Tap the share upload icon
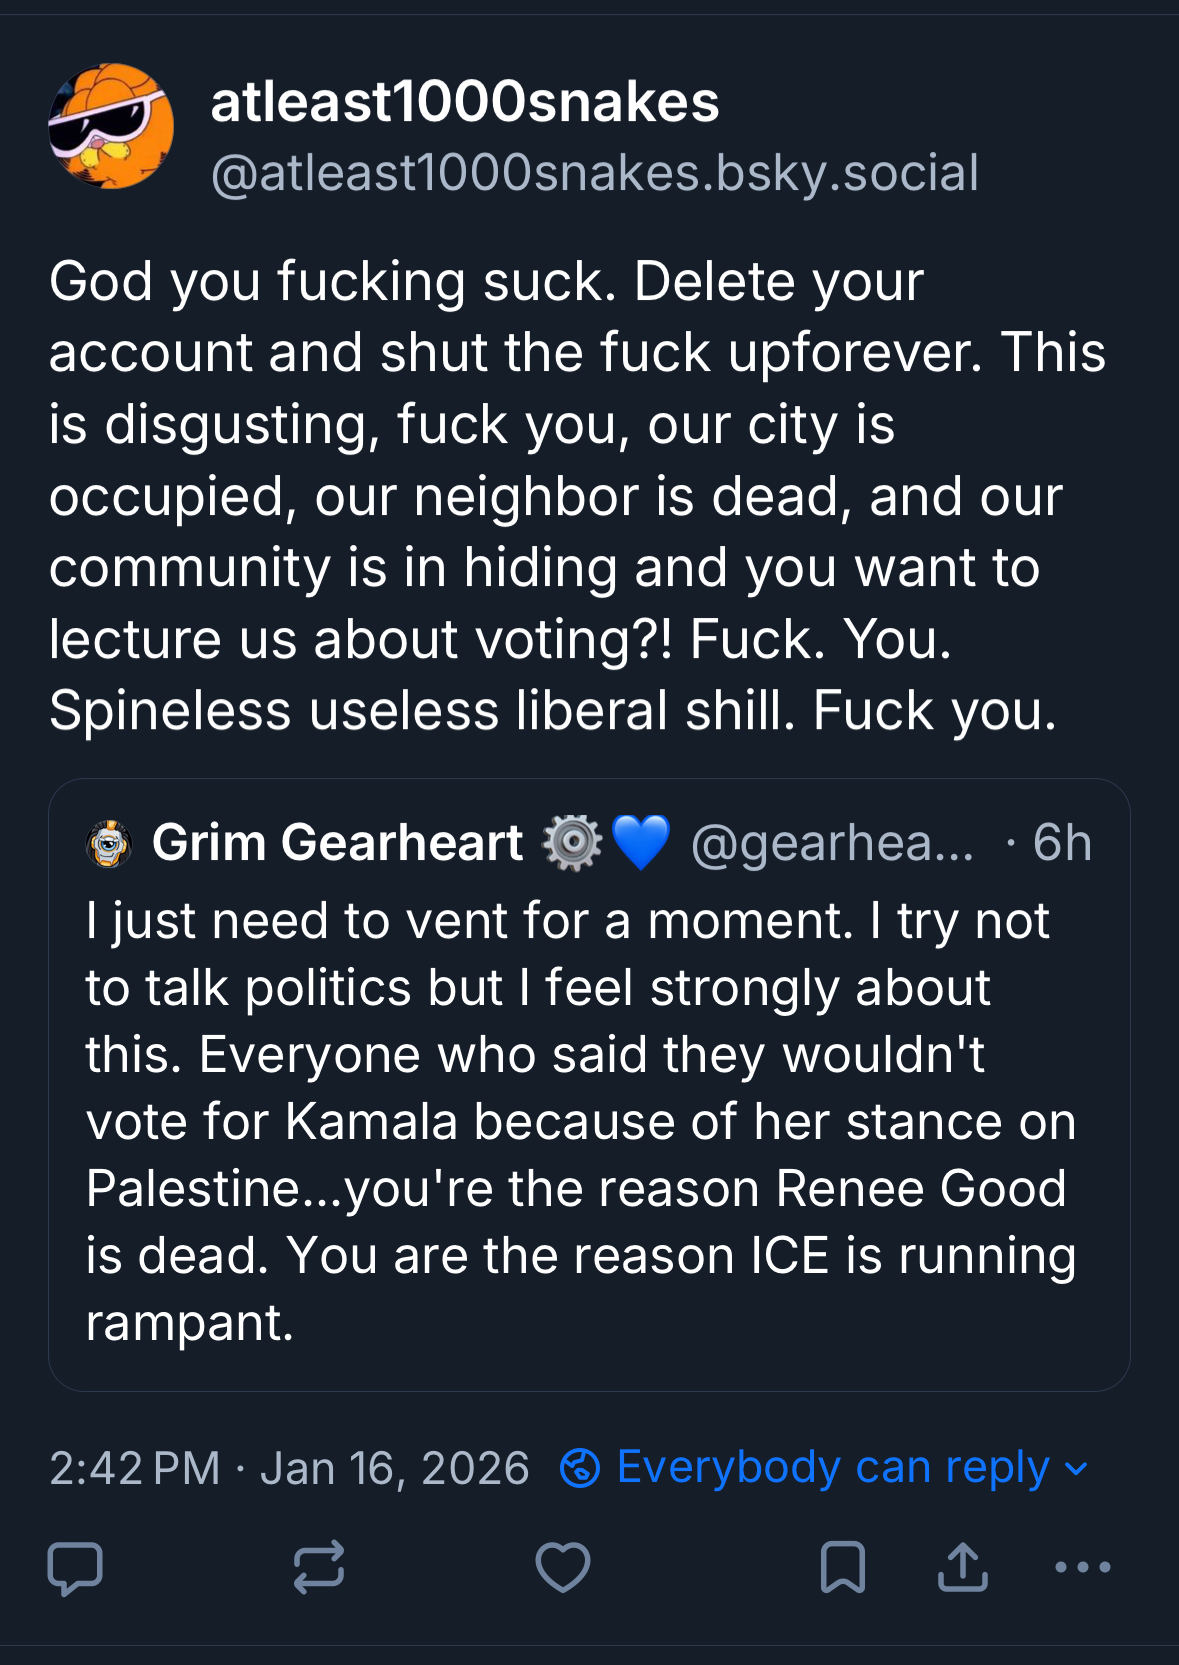Image resolution: width=1179 pixels, height=1665 pixels. coord(962,1567)
